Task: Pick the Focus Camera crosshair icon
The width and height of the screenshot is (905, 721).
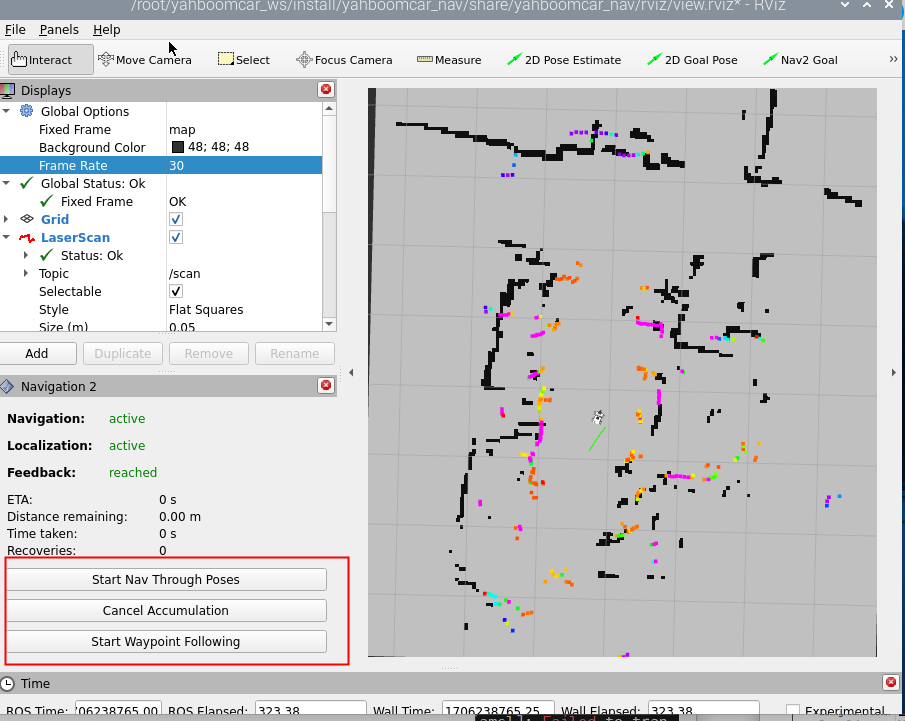Action: [304, 59]
